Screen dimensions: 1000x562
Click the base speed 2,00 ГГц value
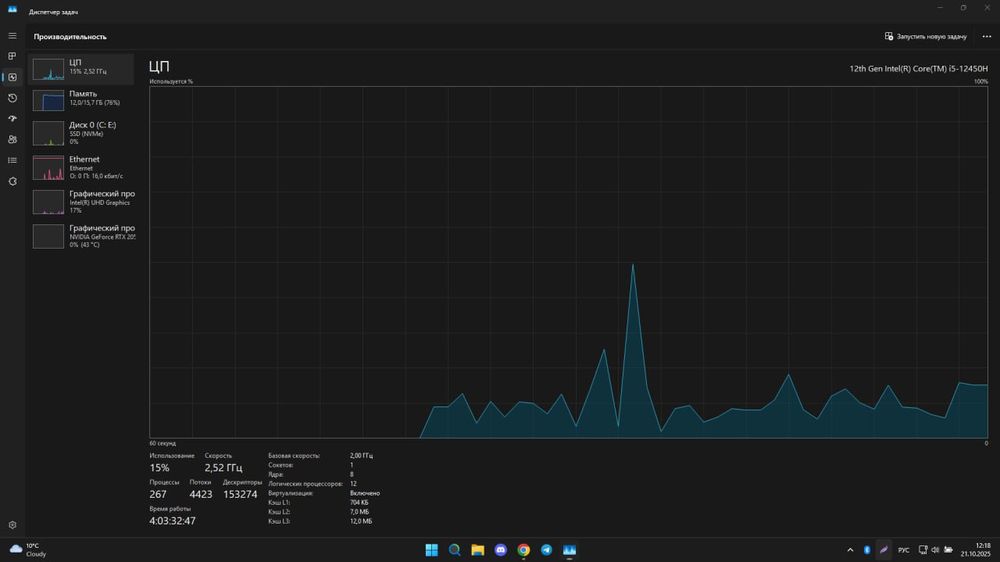361,455
